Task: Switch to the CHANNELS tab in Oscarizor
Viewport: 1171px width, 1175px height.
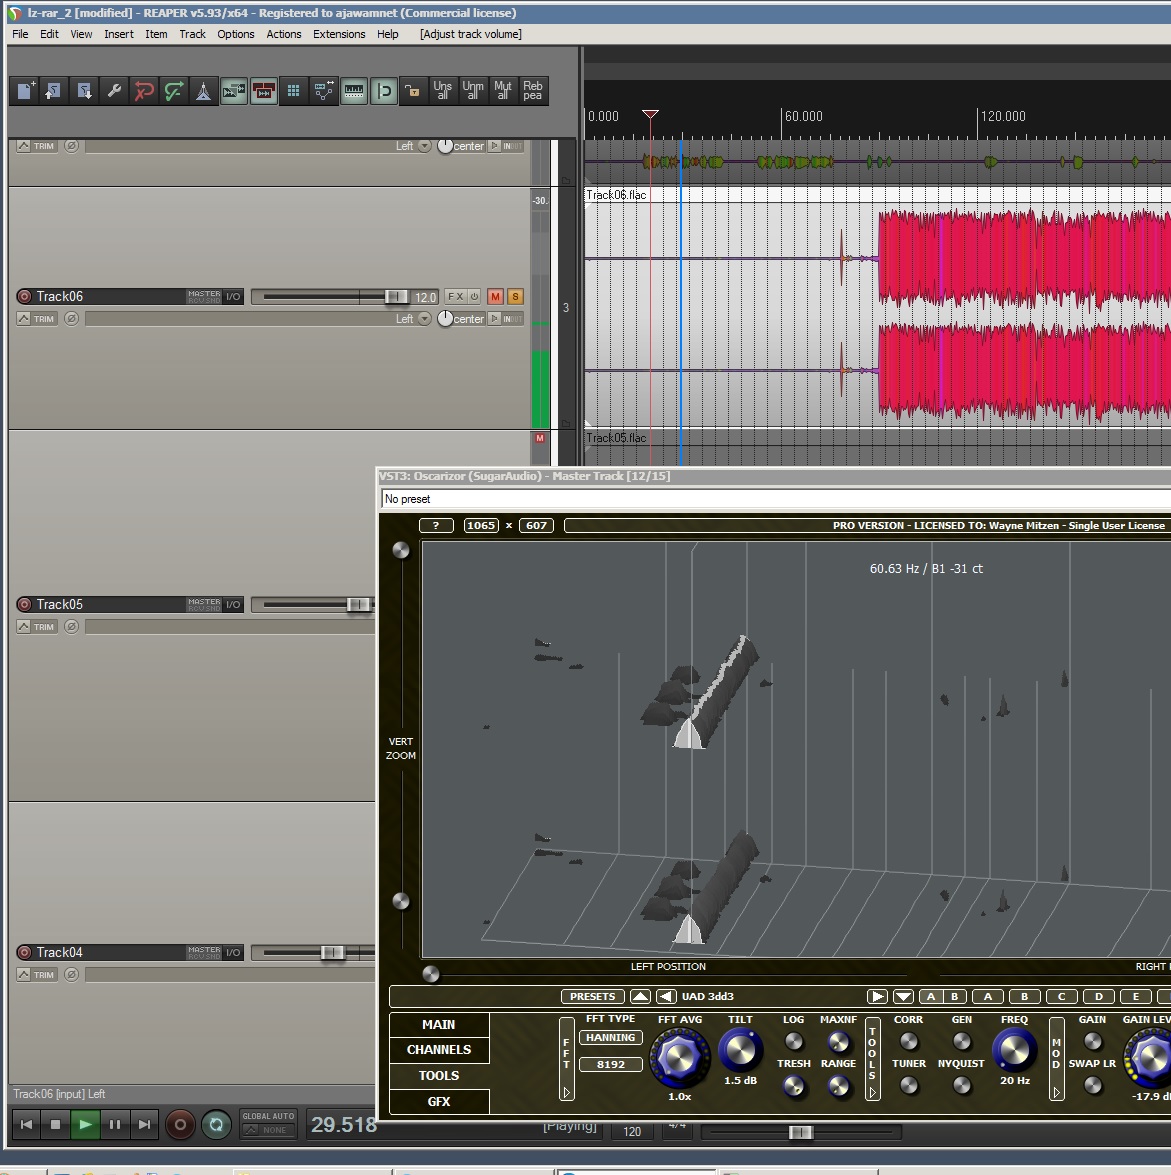Action: coord(439,1050)
